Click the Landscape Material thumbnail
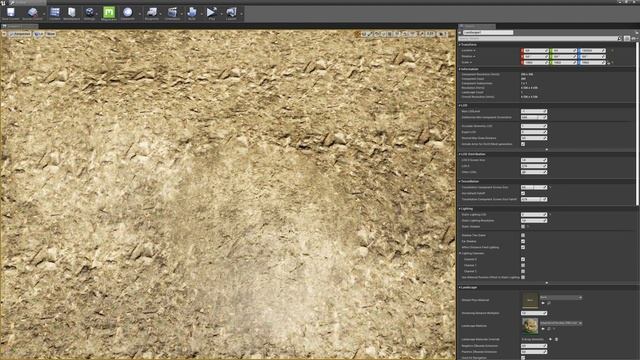640x360 pixels. 530,326
